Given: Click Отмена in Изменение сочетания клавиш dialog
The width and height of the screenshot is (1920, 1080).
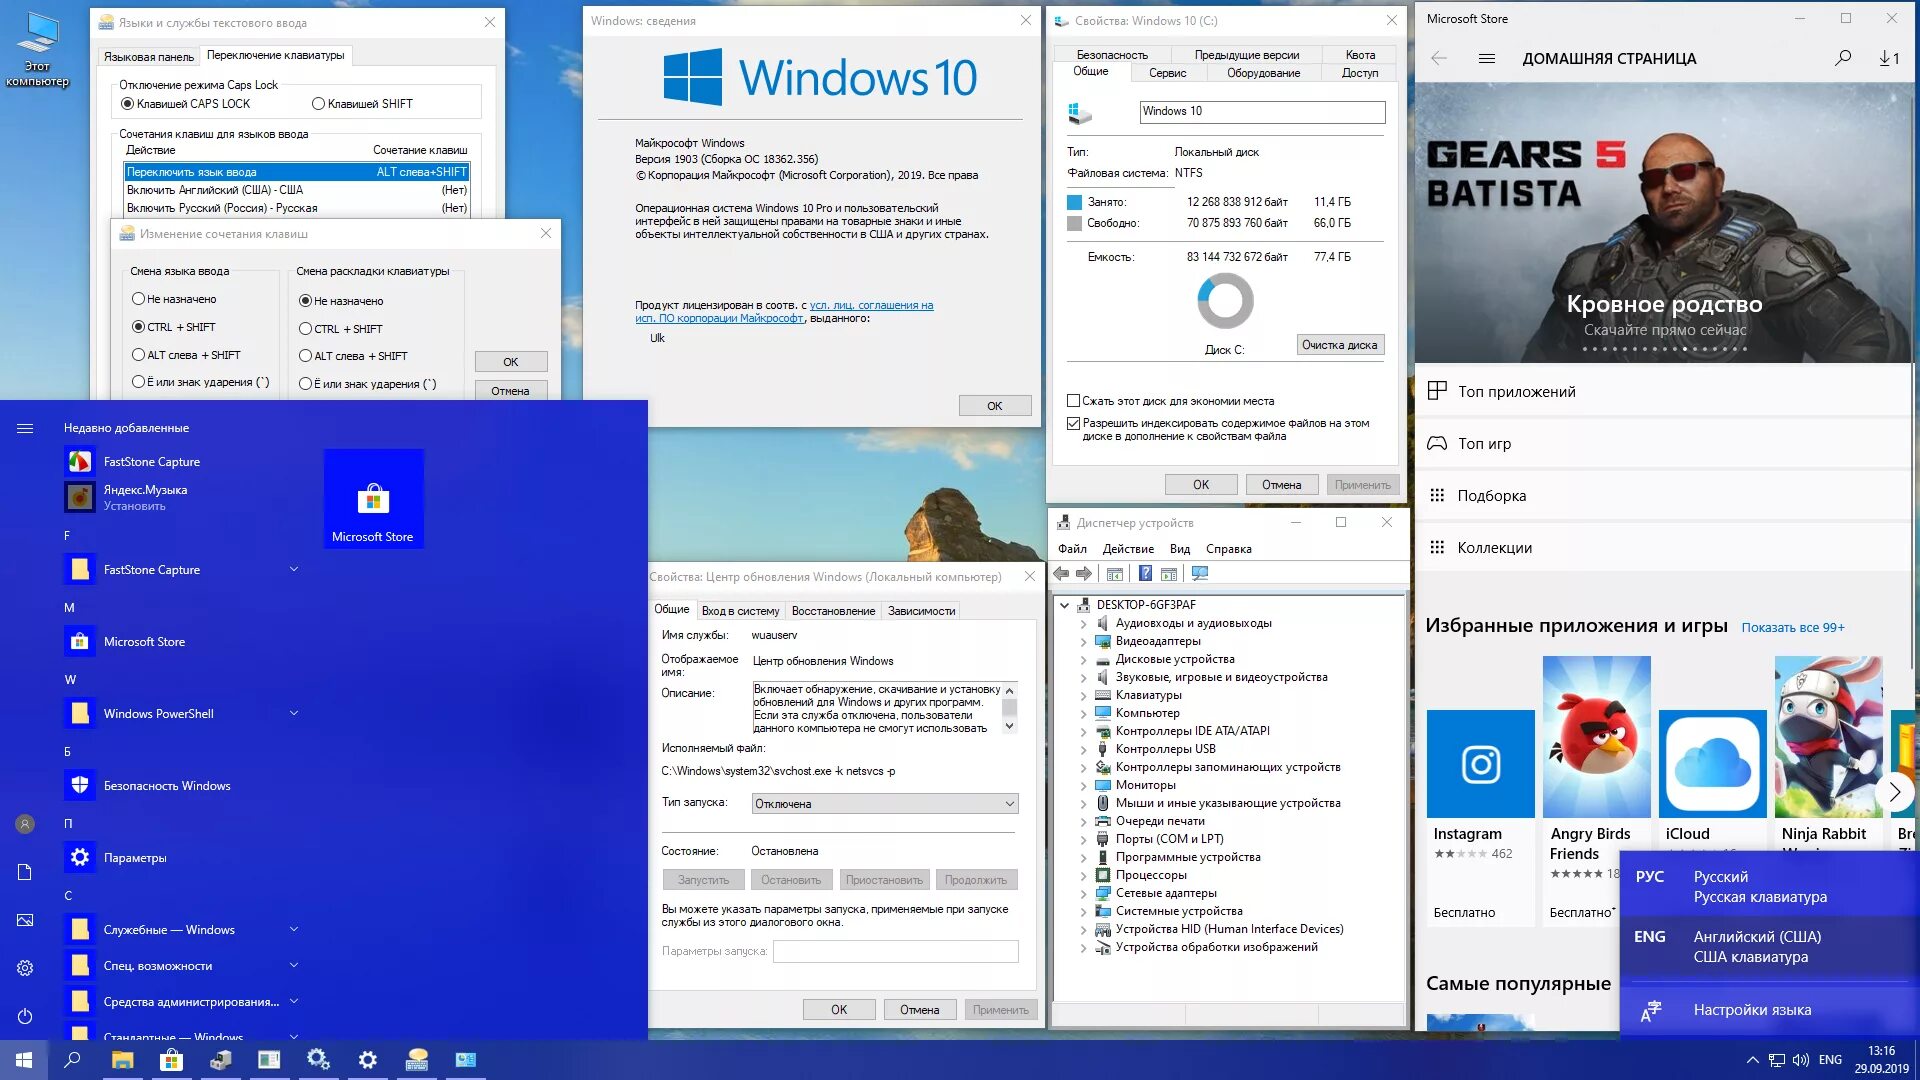Looking at the screenshot, I should [x=510, y=391].
